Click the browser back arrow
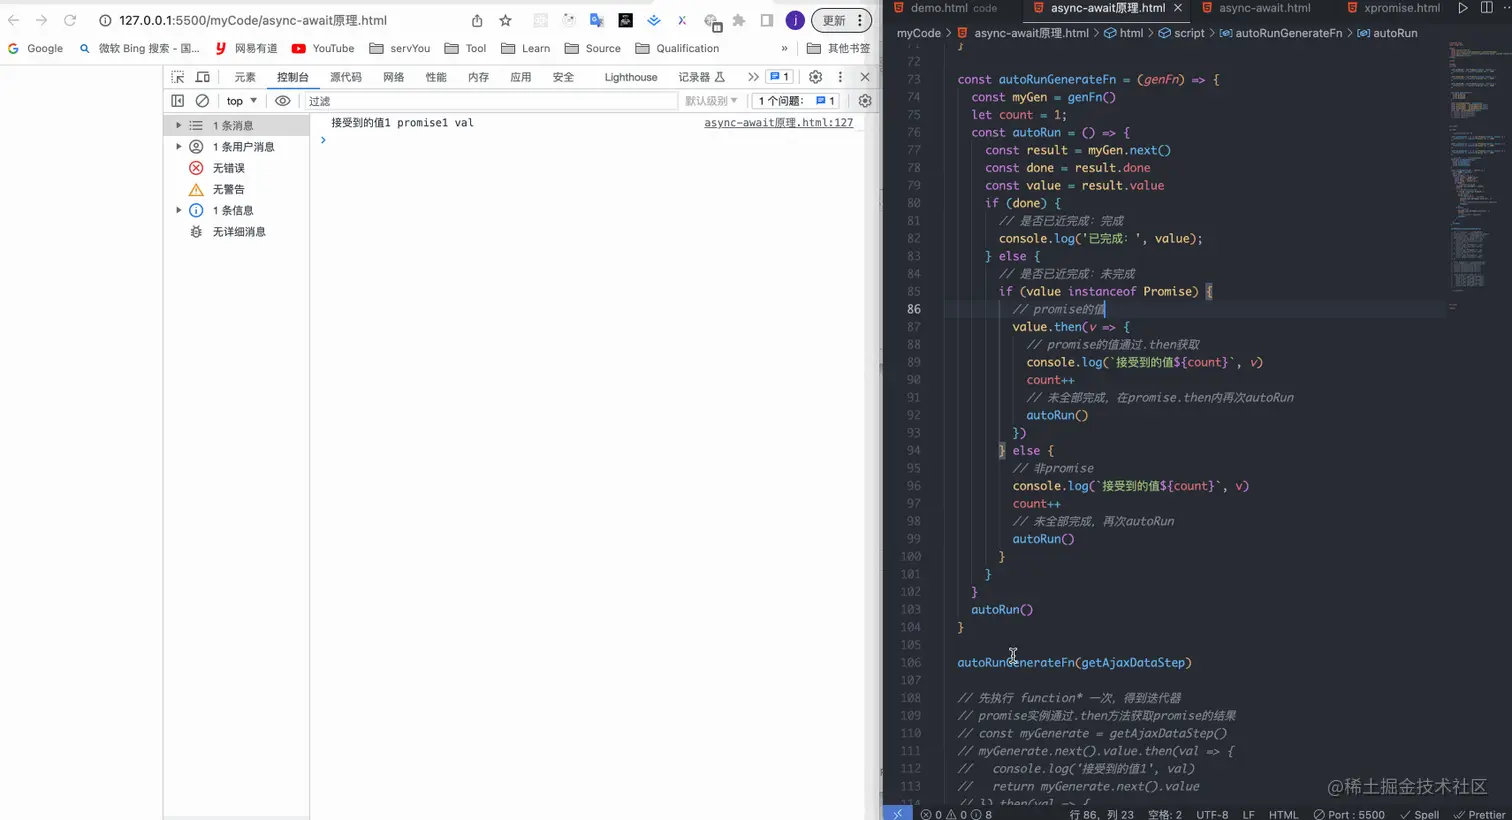This screenshot has width=1512, height=820. pos(14,20)
